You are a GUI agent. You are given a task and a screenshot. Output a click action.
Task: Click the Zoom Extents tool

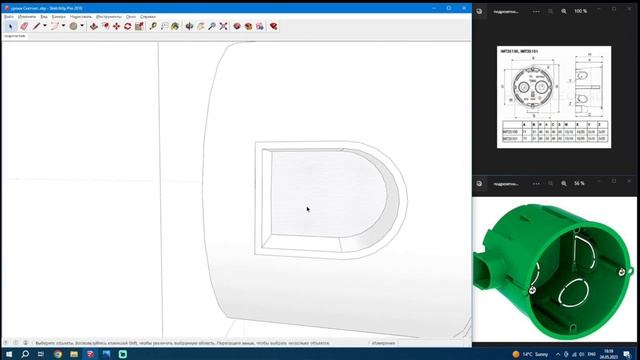pyautogui.click(x=223, y=27)
